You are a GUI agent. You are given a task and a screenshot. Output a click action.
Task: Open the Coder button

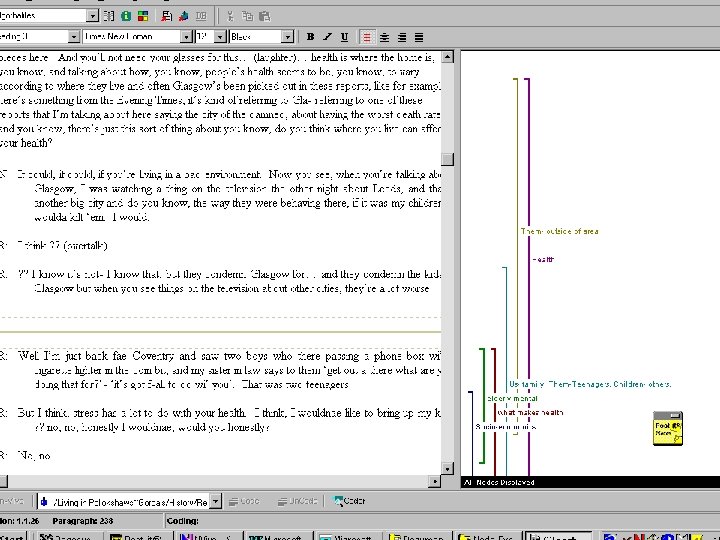[x=349, y=501]
